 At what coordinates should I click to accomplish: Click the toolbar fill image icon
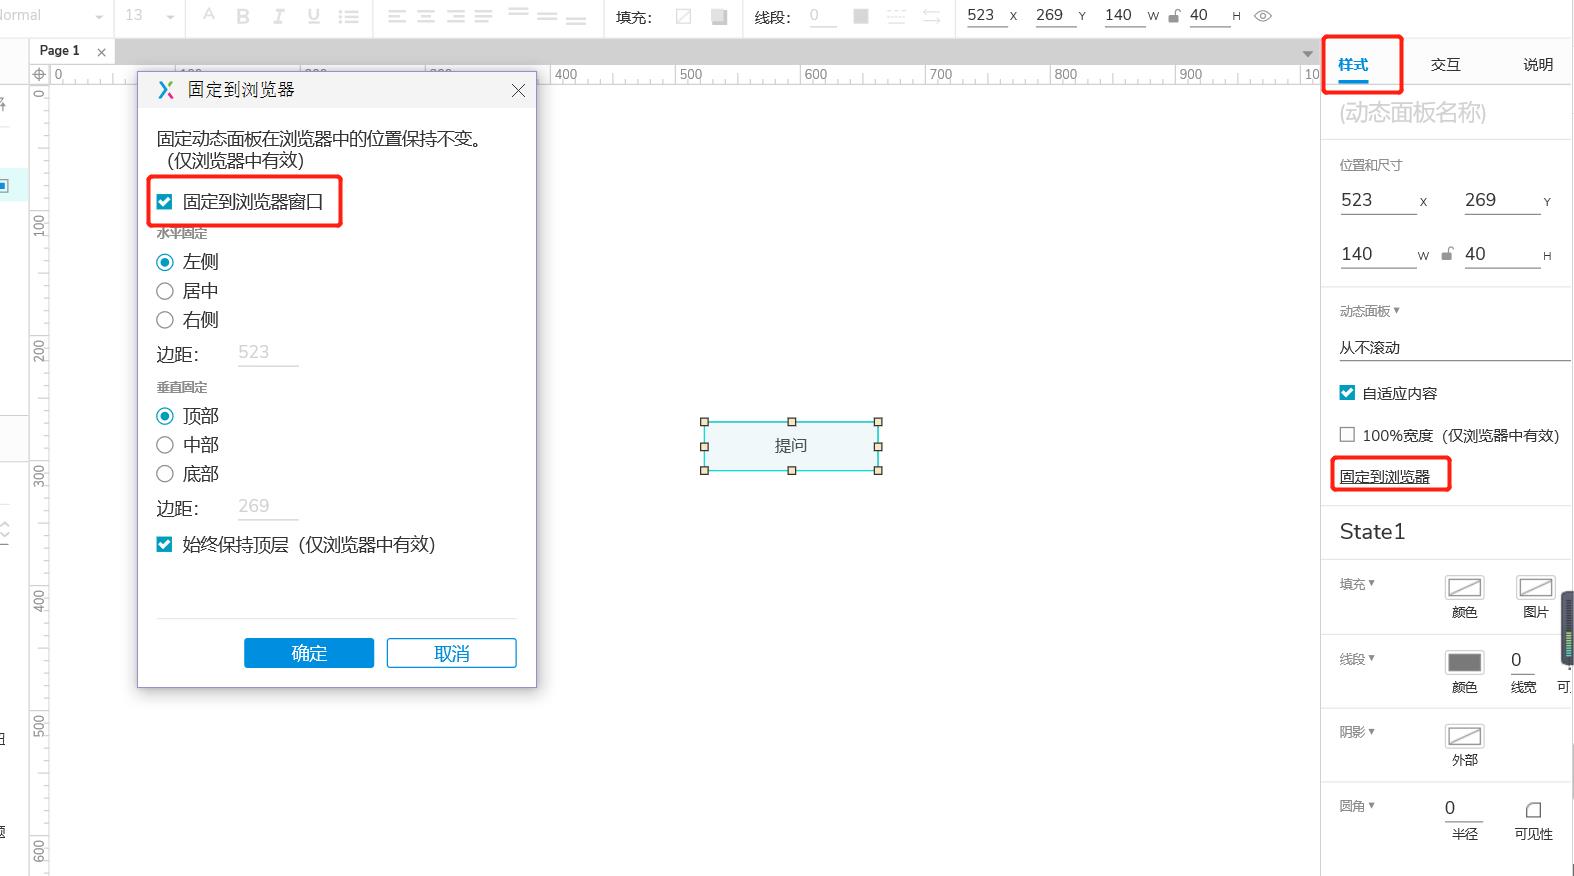click(719, 16)
